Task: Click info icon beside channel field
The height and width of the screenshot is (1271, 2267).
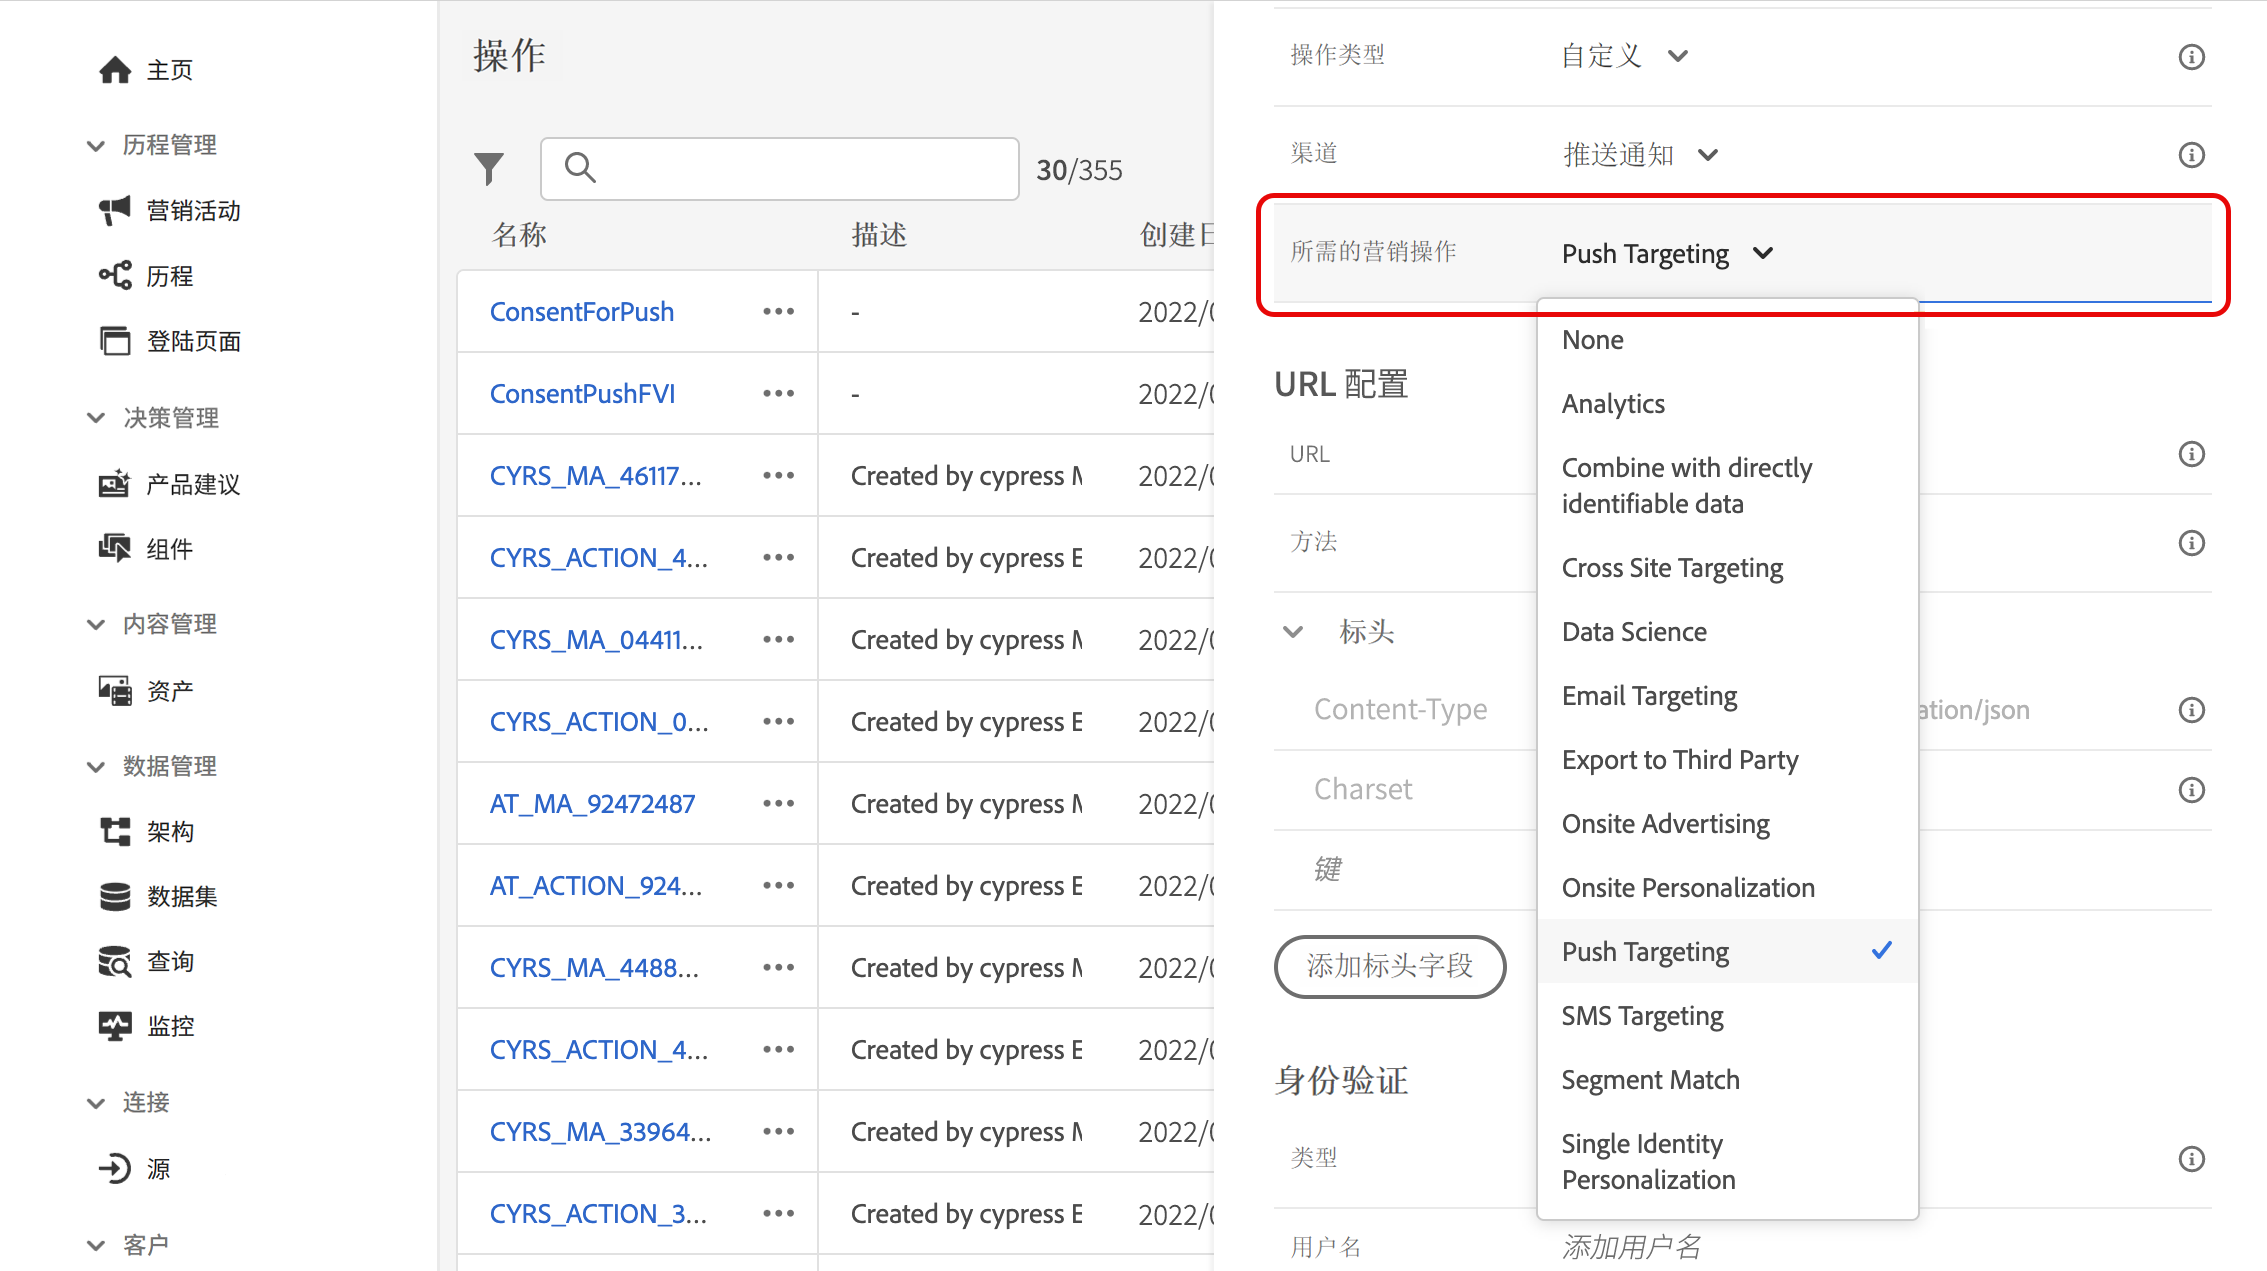Action: [2191, 155]
